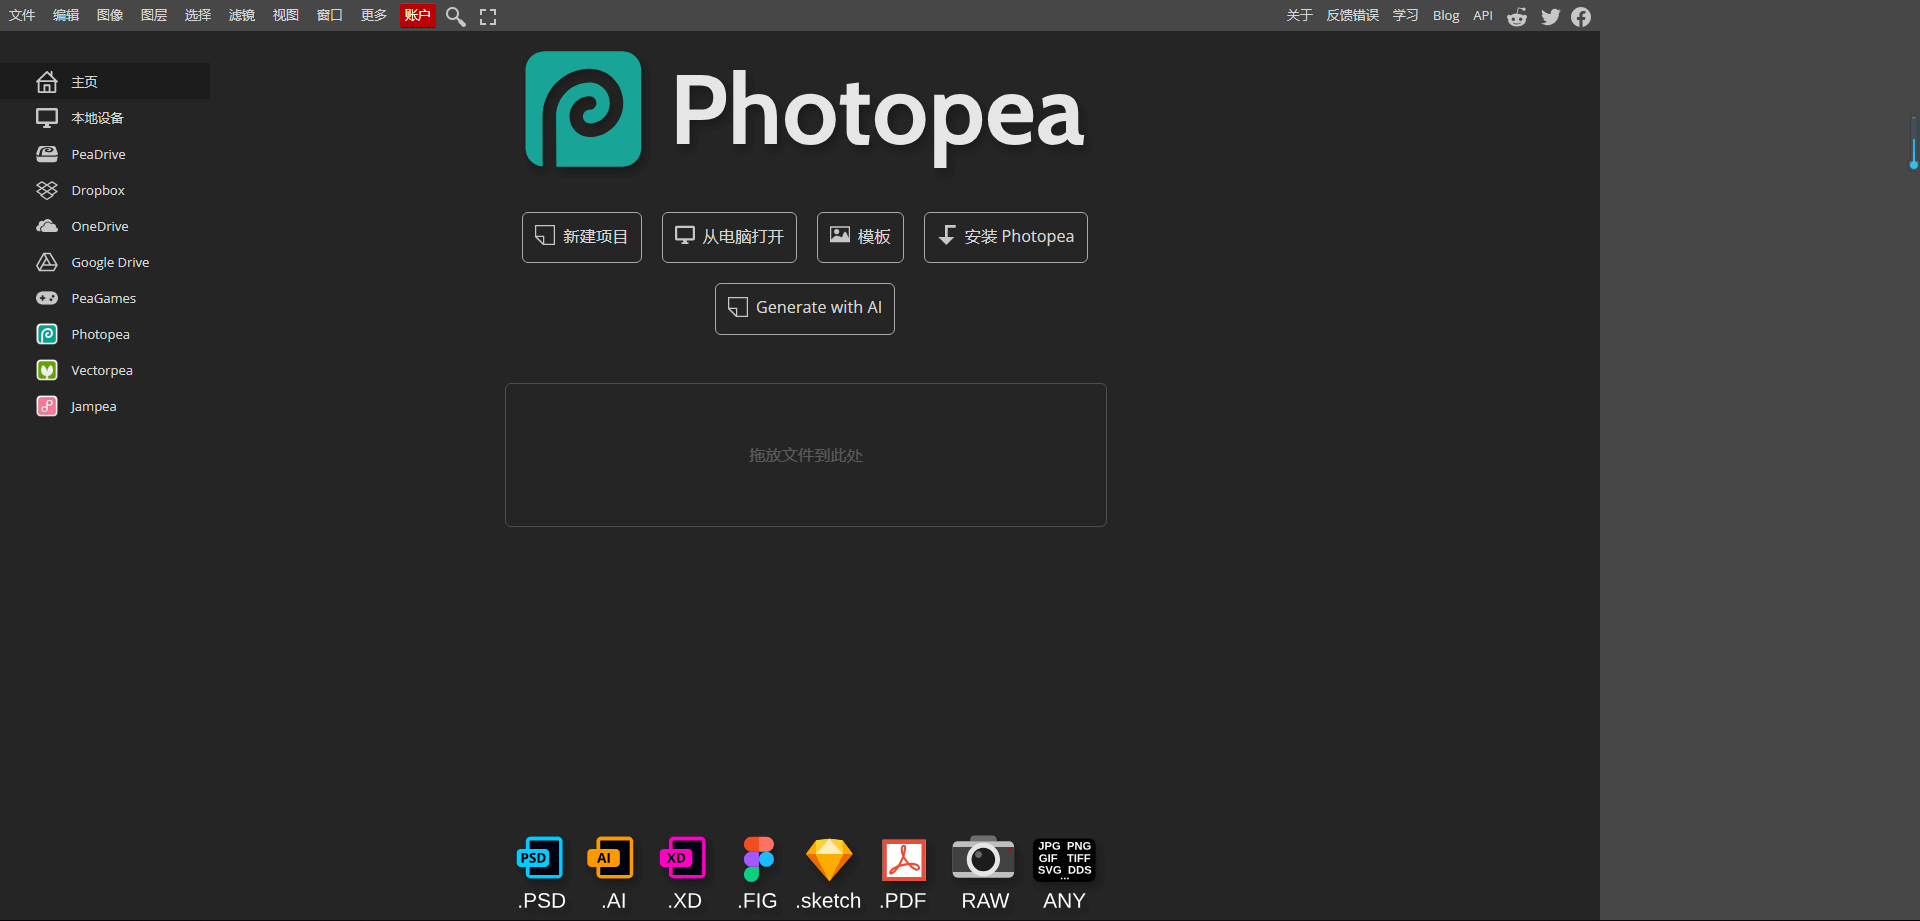Click Generate with AI button

point(805,308)
